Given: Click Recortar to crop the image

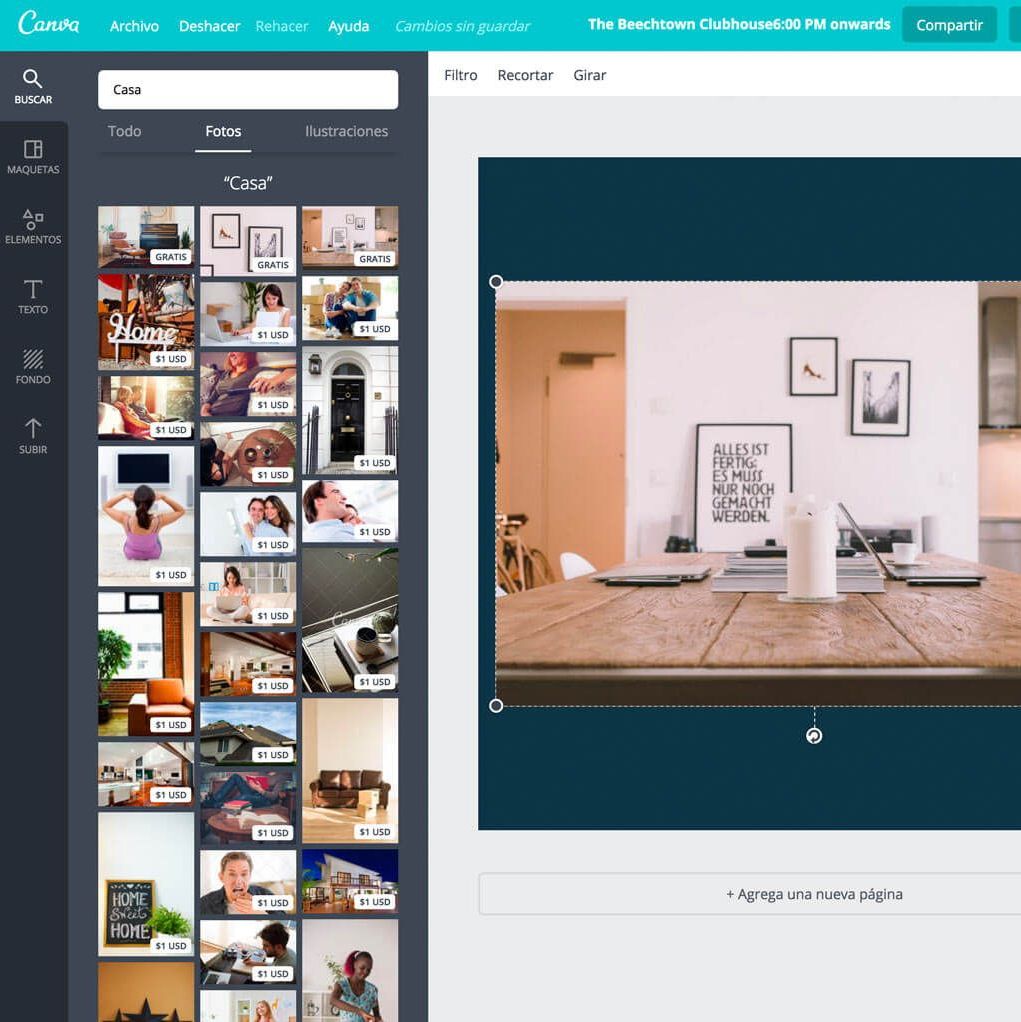Looking at the screenshot, I should 524,74.
